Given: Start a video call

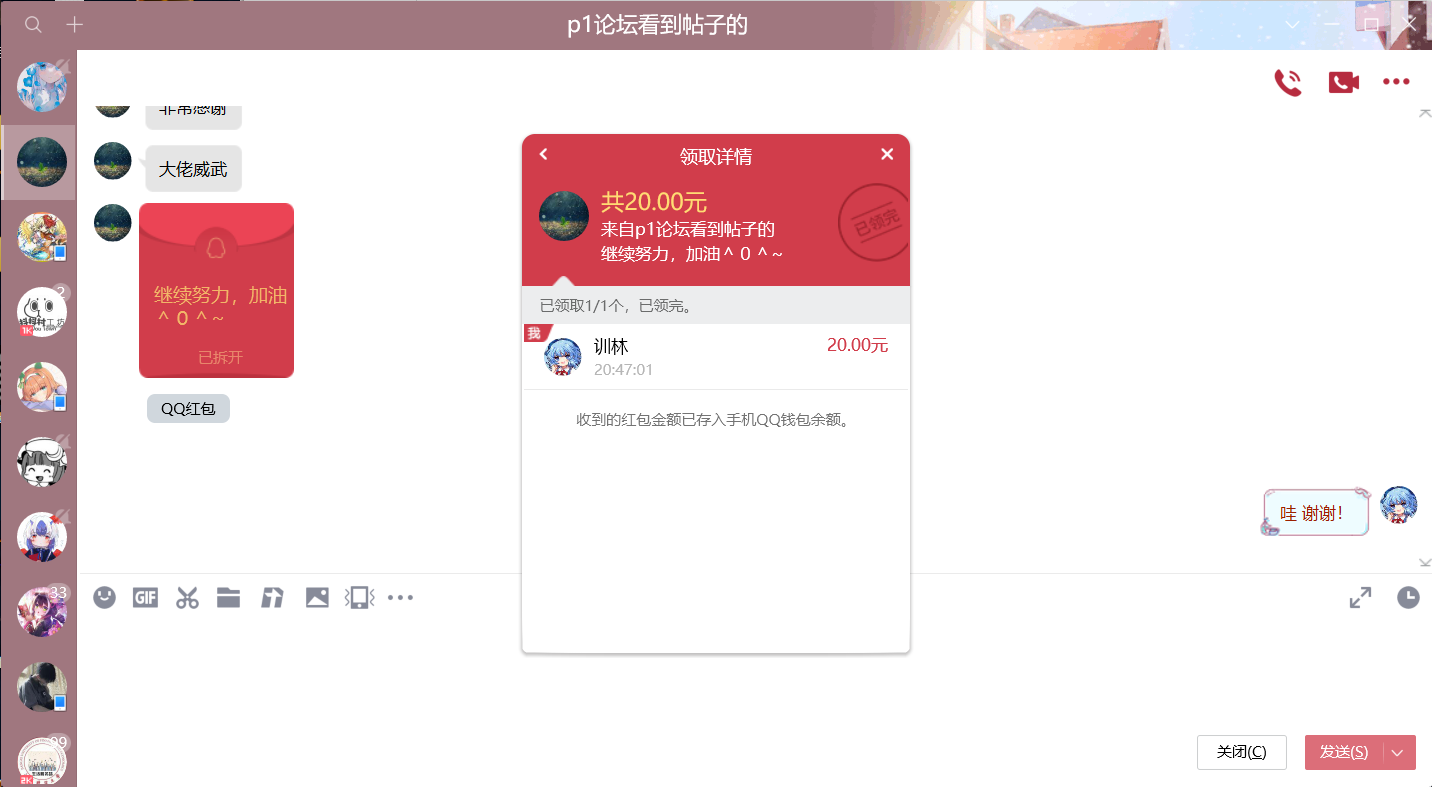Looking at the screenshot, I should [1343, 82].
